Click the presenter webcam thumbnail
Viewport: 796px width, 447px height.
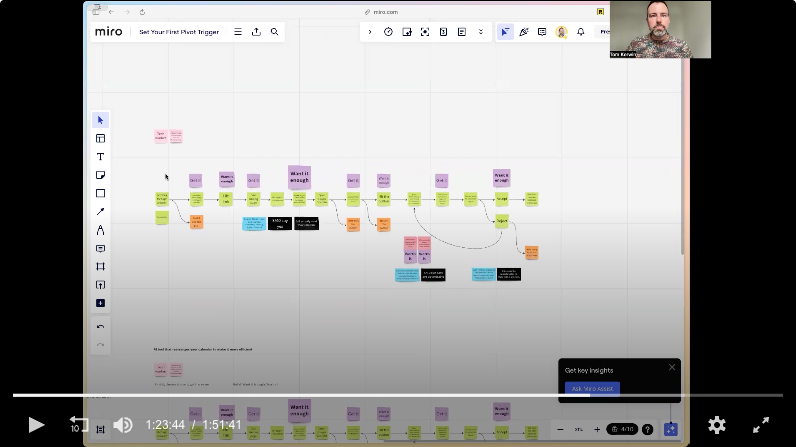(660, 29)
